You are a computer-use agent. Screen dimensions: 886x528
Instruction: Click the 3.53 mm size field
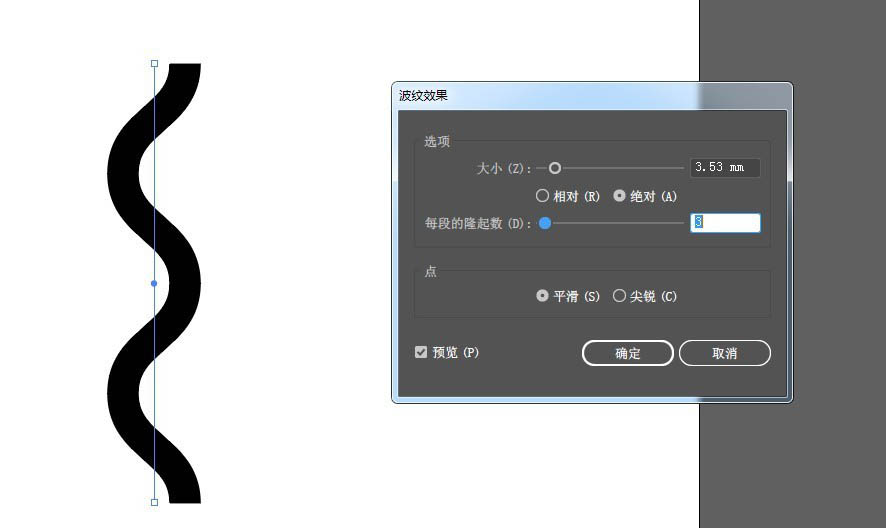(725, 167)
